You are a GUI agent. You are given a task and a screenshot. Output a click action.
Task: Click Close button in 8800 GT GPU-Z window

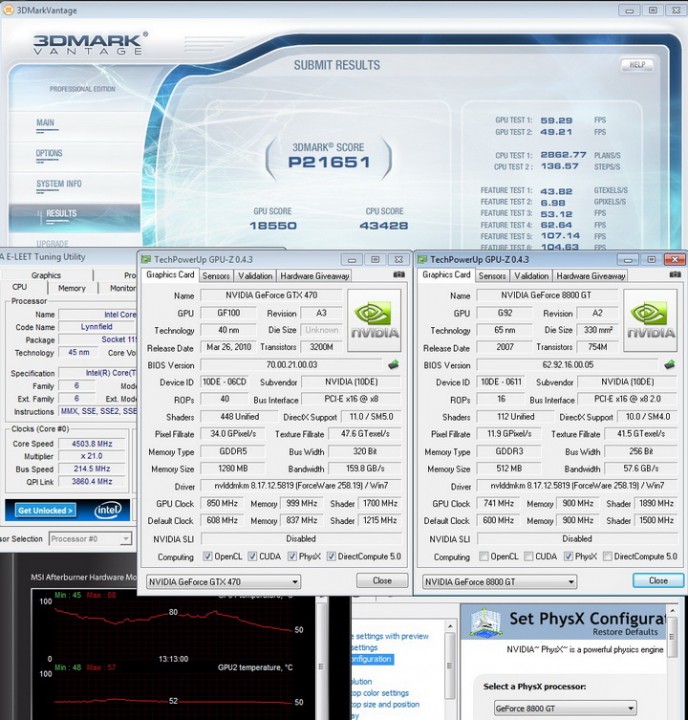pyautogui.click(x=658, y=580)
